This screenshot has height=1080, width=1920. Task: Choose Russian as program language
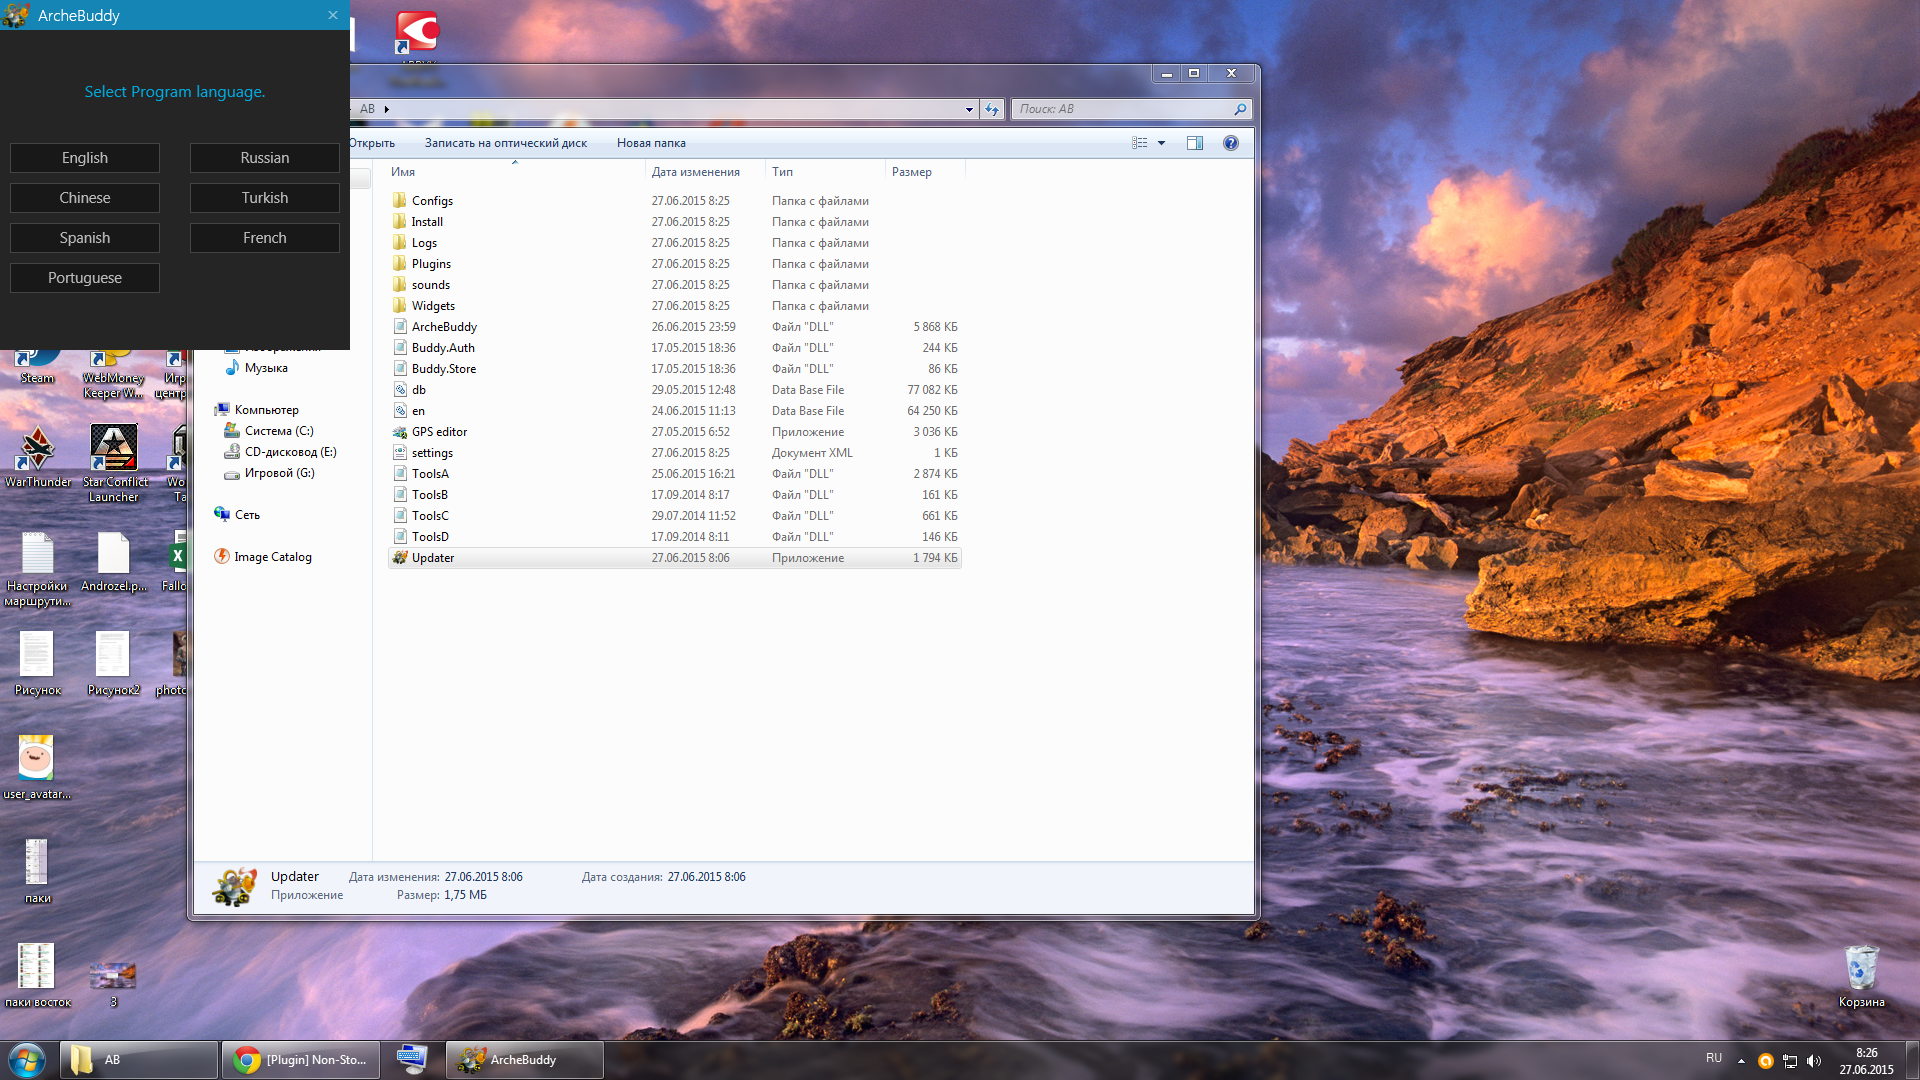tap(264, 158)
